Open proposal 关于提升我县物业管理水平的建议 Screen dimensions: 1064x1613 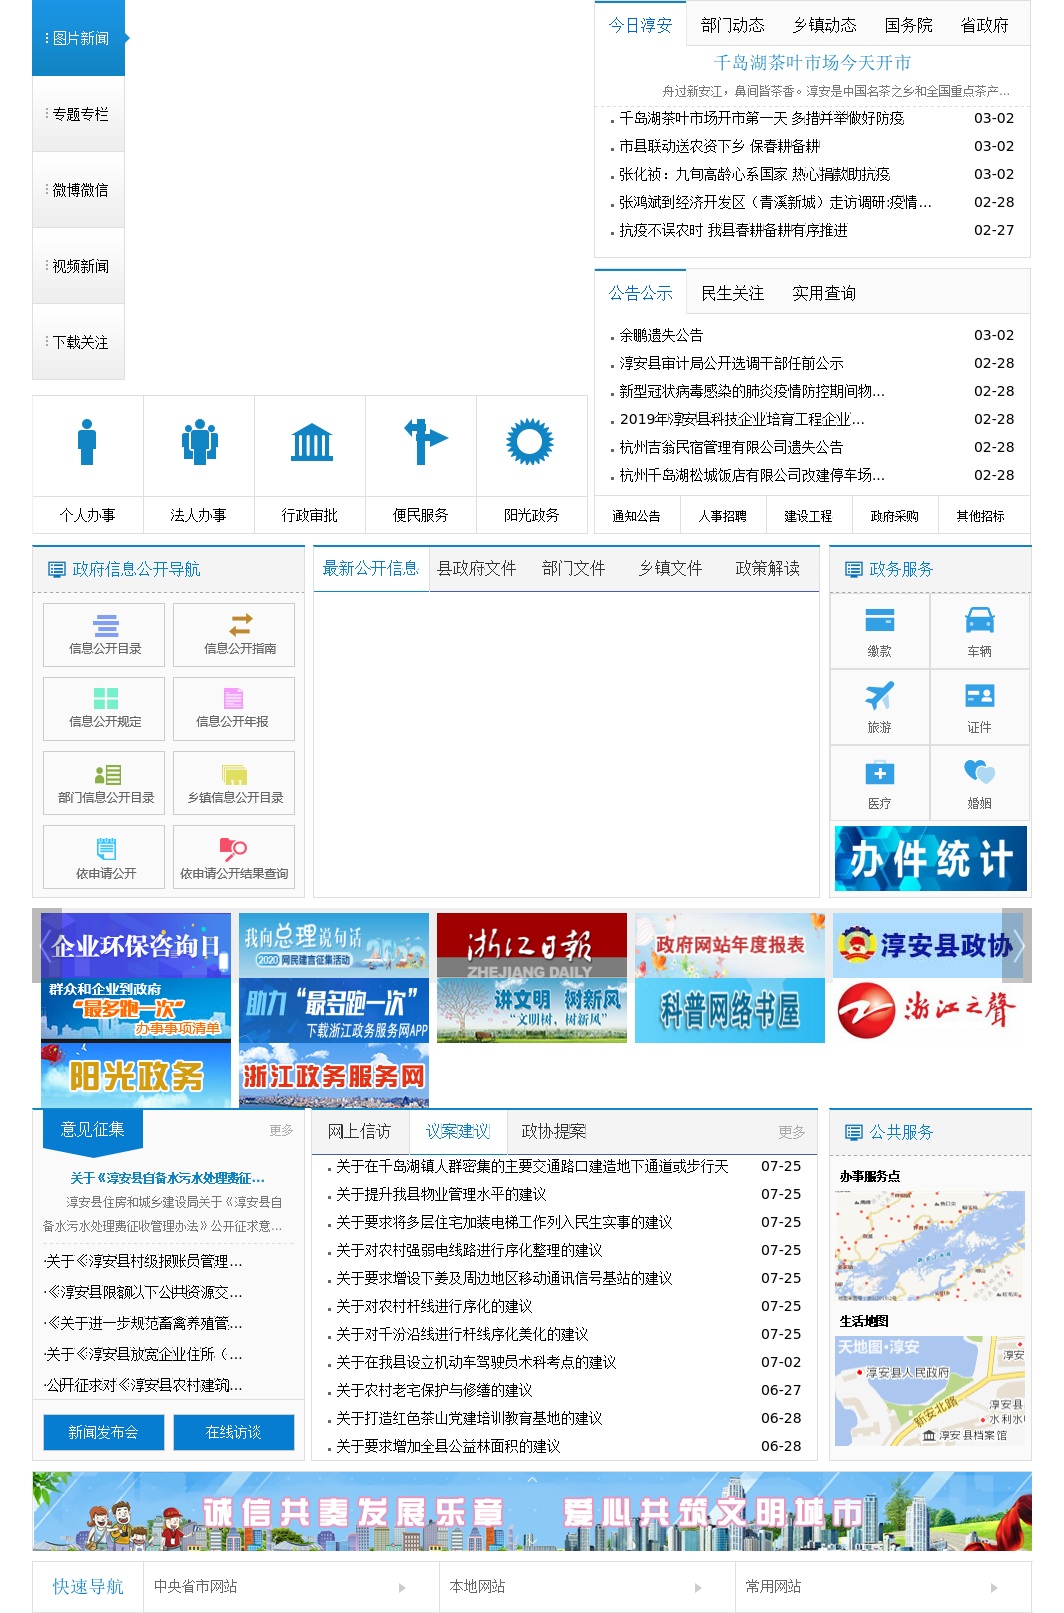(441, 1194)
